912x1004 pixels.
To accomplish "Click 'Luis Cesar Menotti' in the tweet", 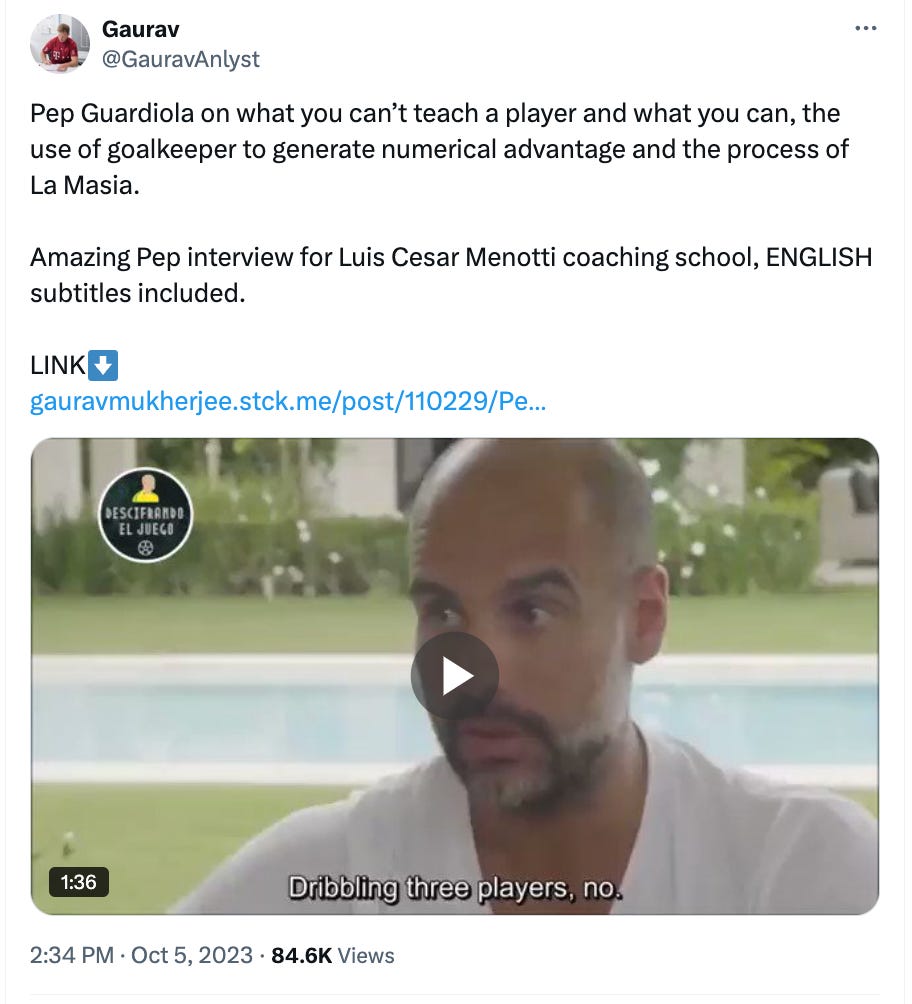I will click(448, 257).
